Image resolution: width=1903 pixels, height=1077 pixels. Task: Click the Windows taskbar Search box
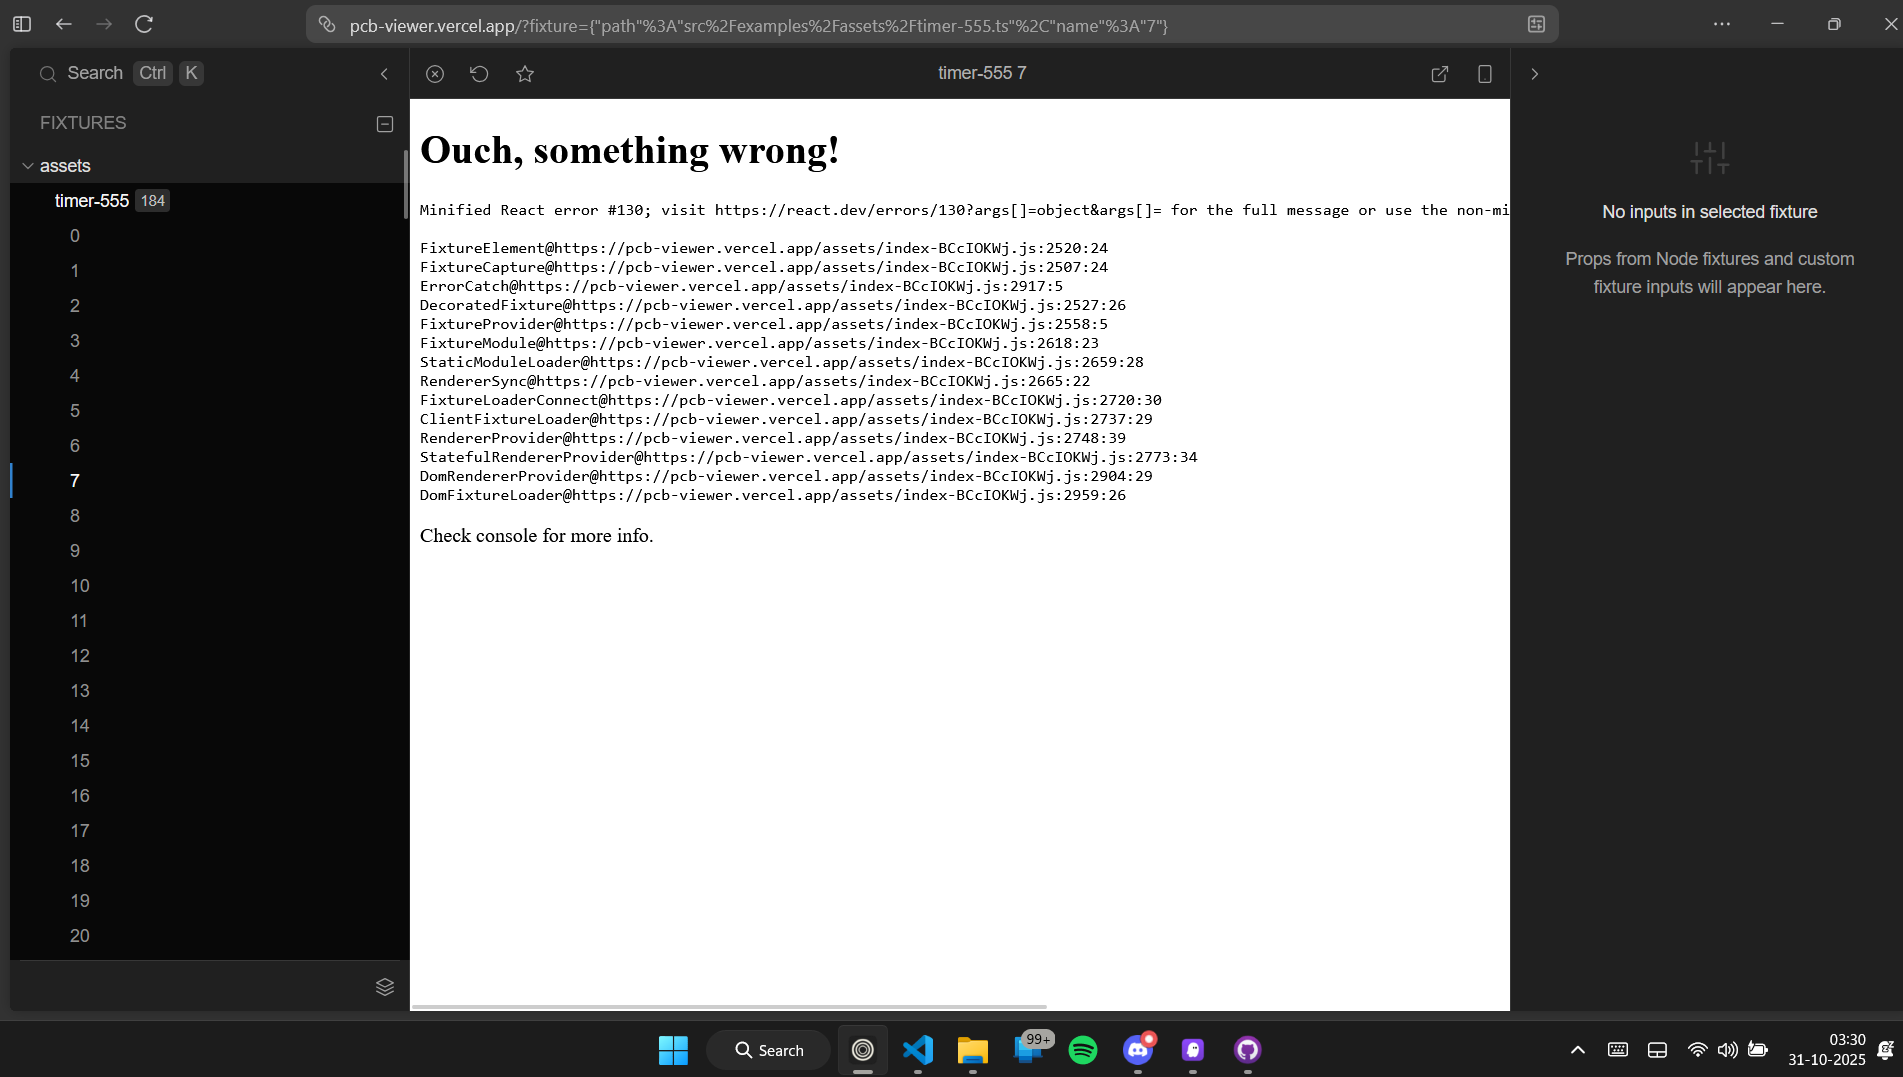769,1050
